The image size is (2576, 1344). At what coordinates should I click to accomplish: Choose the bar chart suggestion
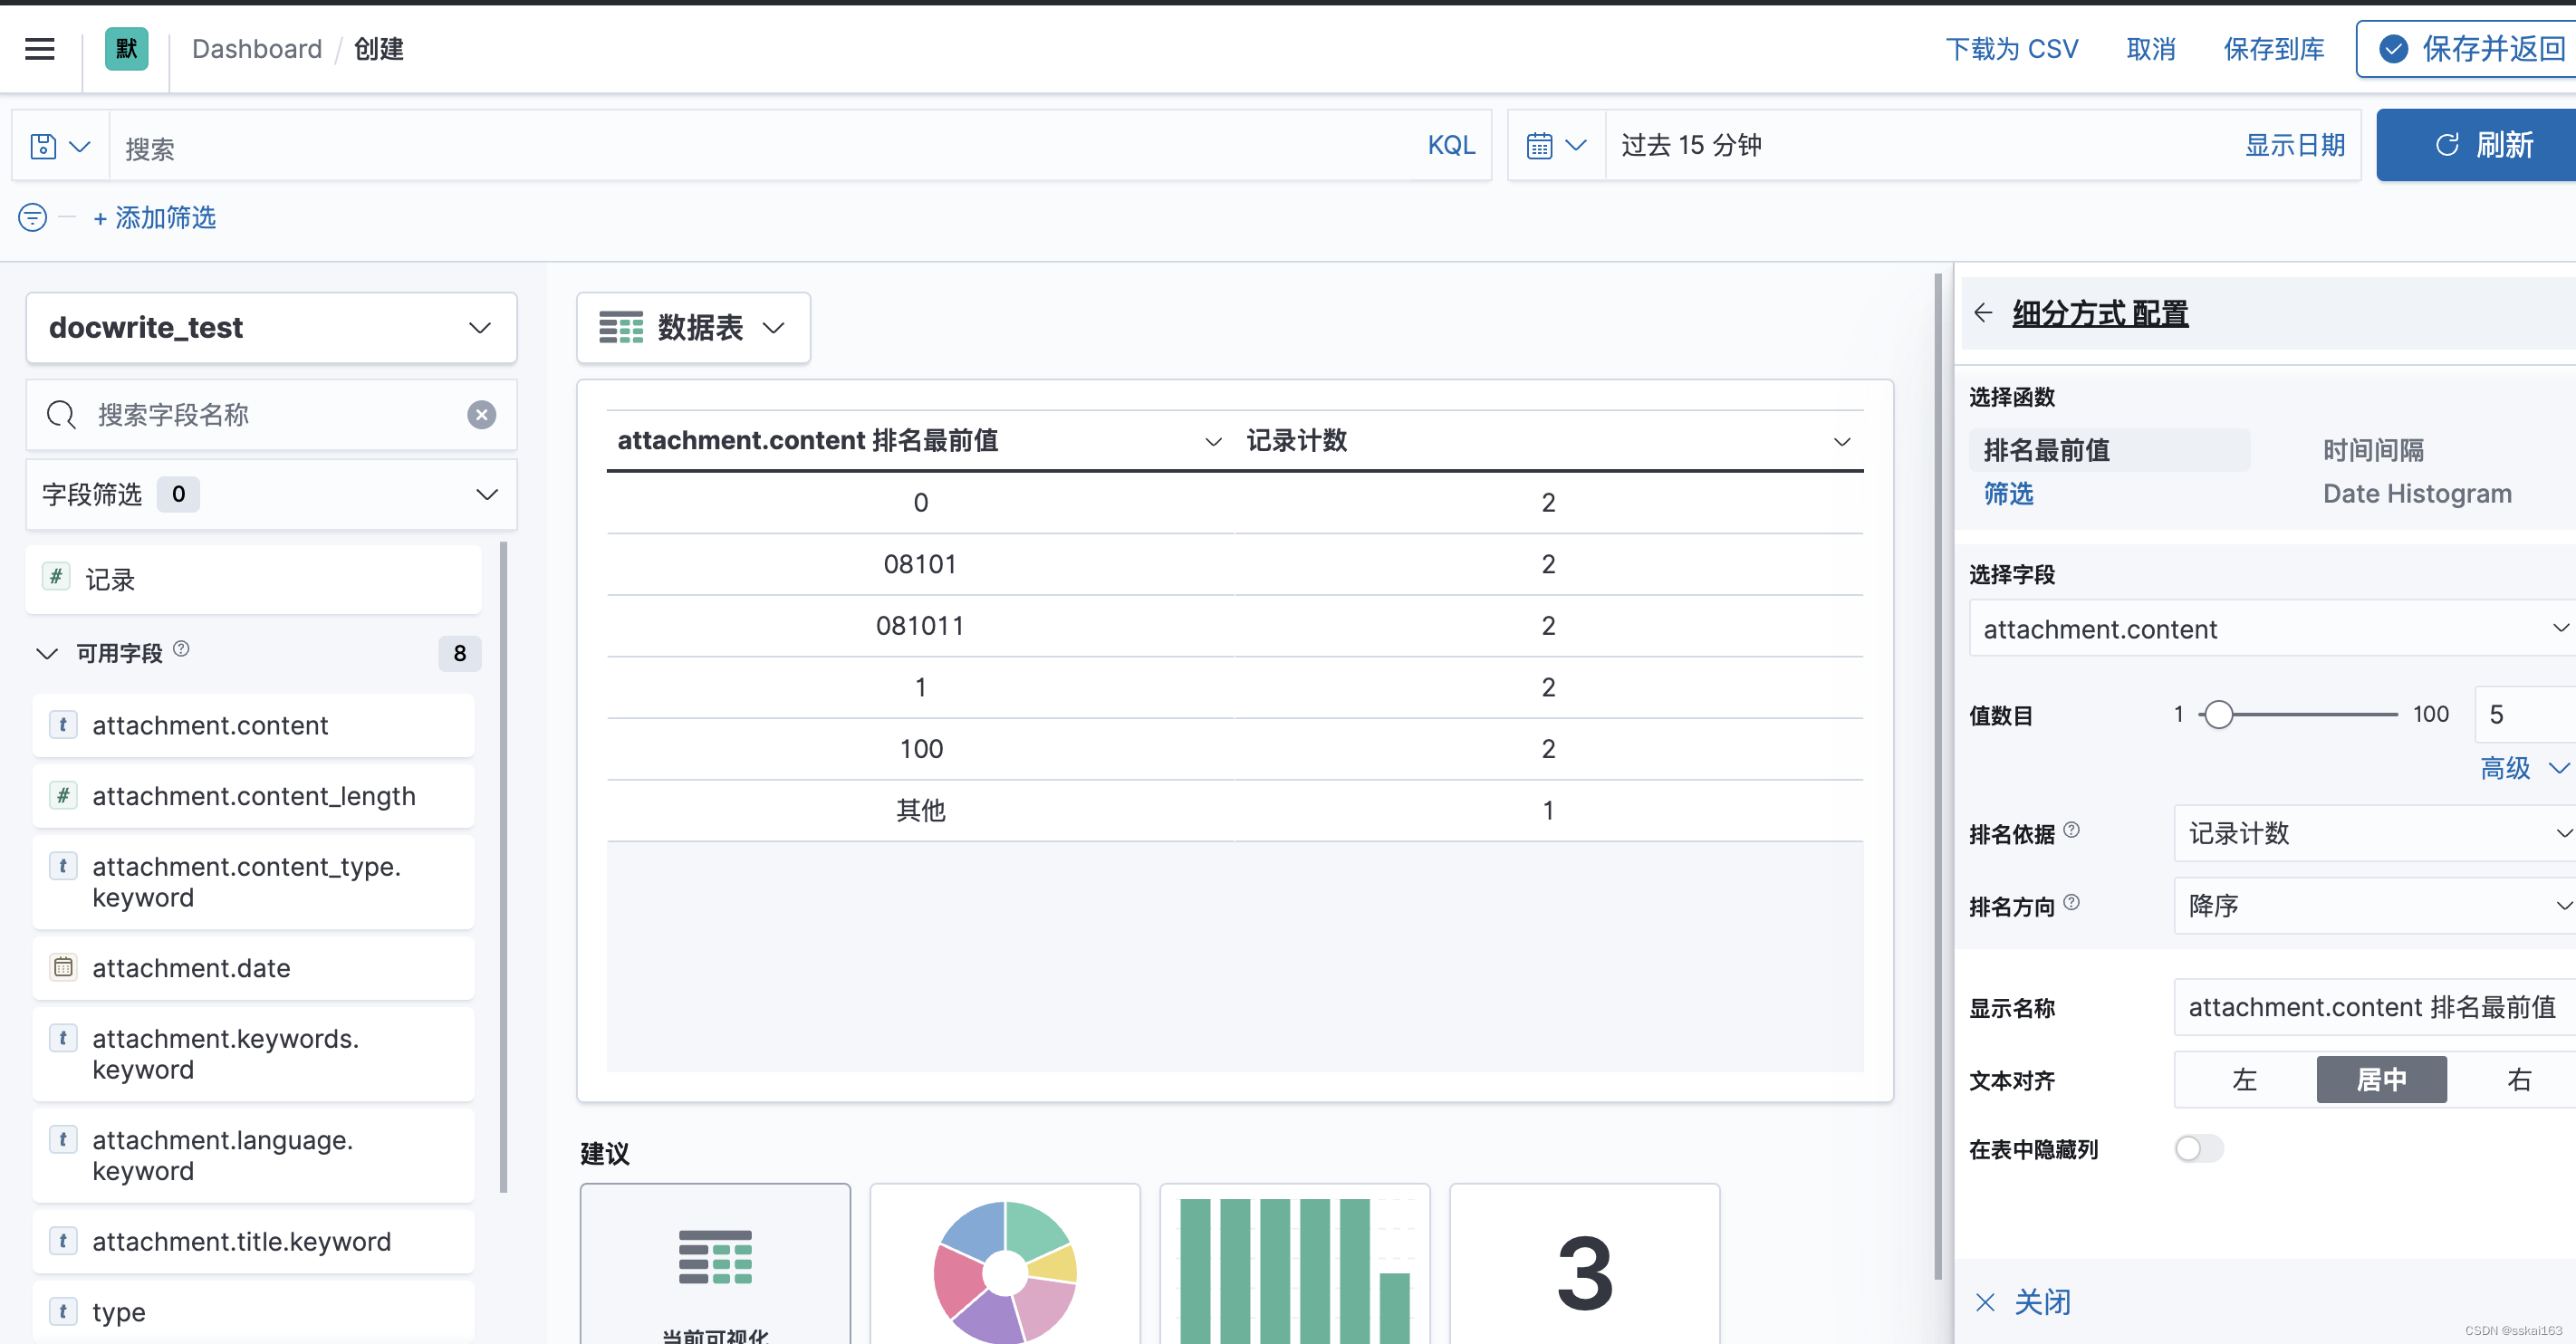click(x=1294, y=1270)
